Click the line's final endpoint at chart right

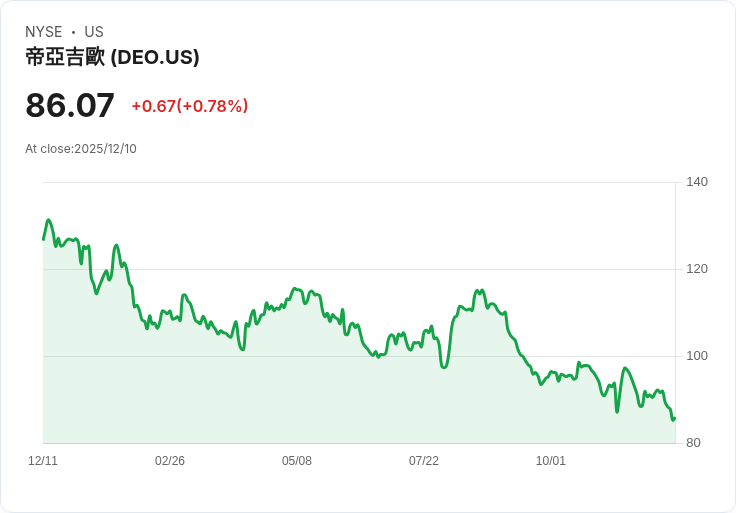(x=674, y=418)
